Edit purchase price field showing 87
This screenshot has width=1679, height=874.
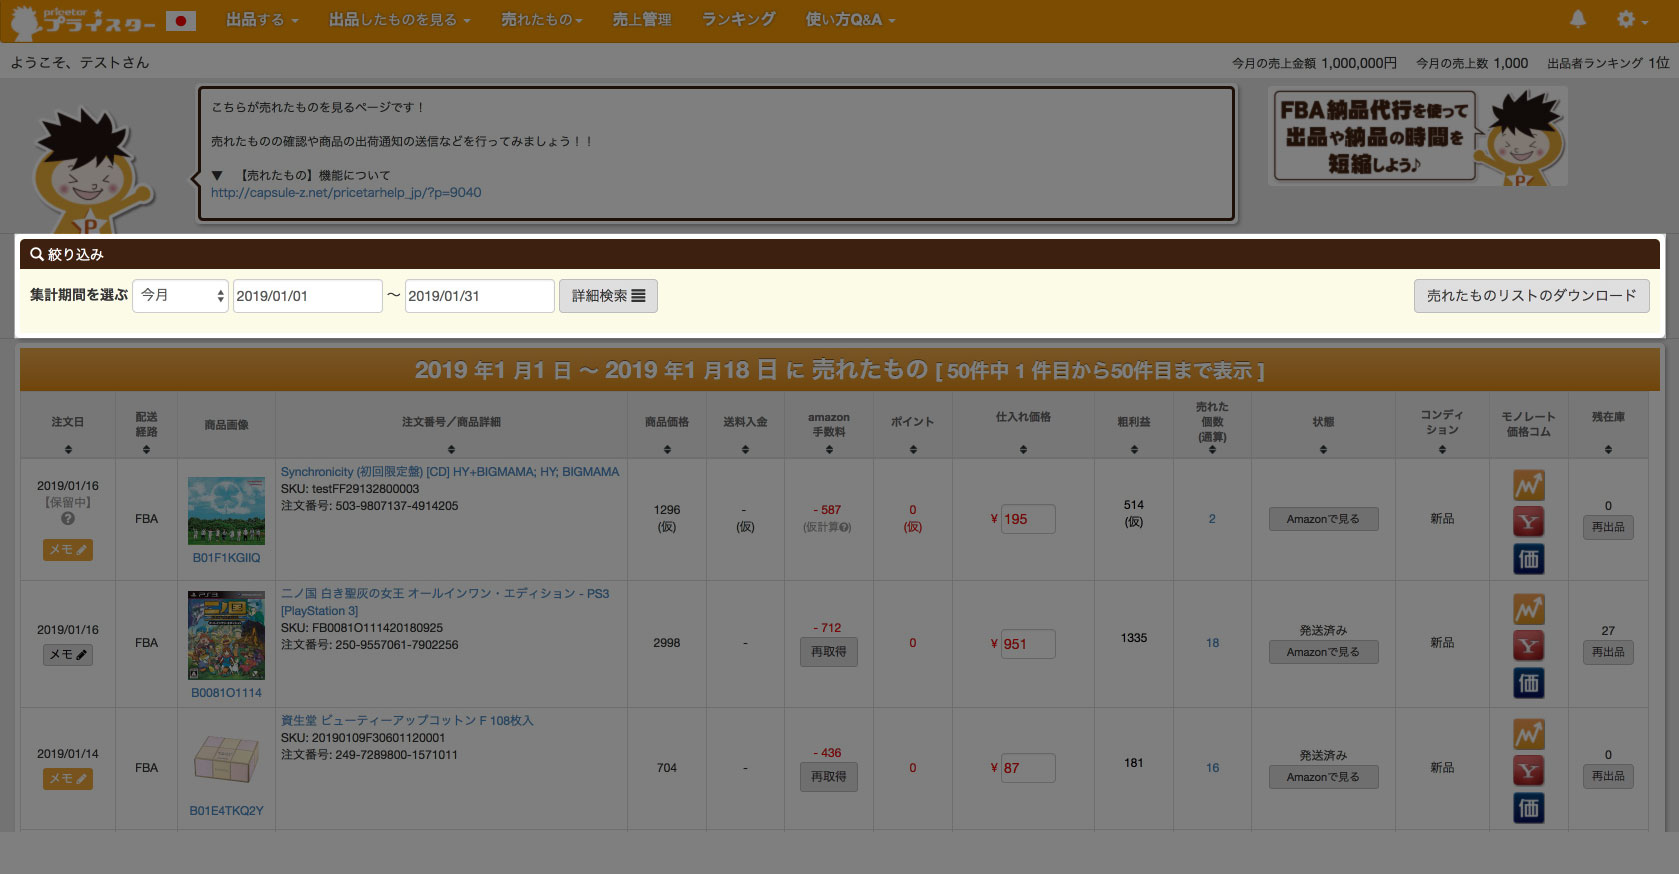(1028, 768)
